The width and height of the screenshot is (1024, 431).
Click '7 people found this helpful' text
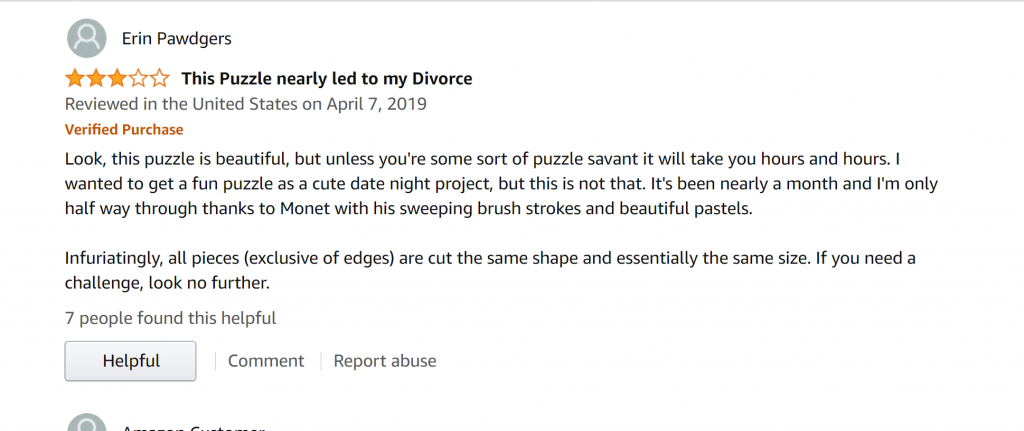coord(170,318)
